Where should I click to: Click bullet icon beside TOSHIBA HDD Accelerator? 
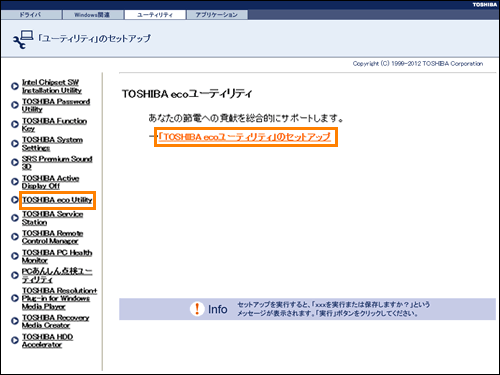tap(15, 340)
